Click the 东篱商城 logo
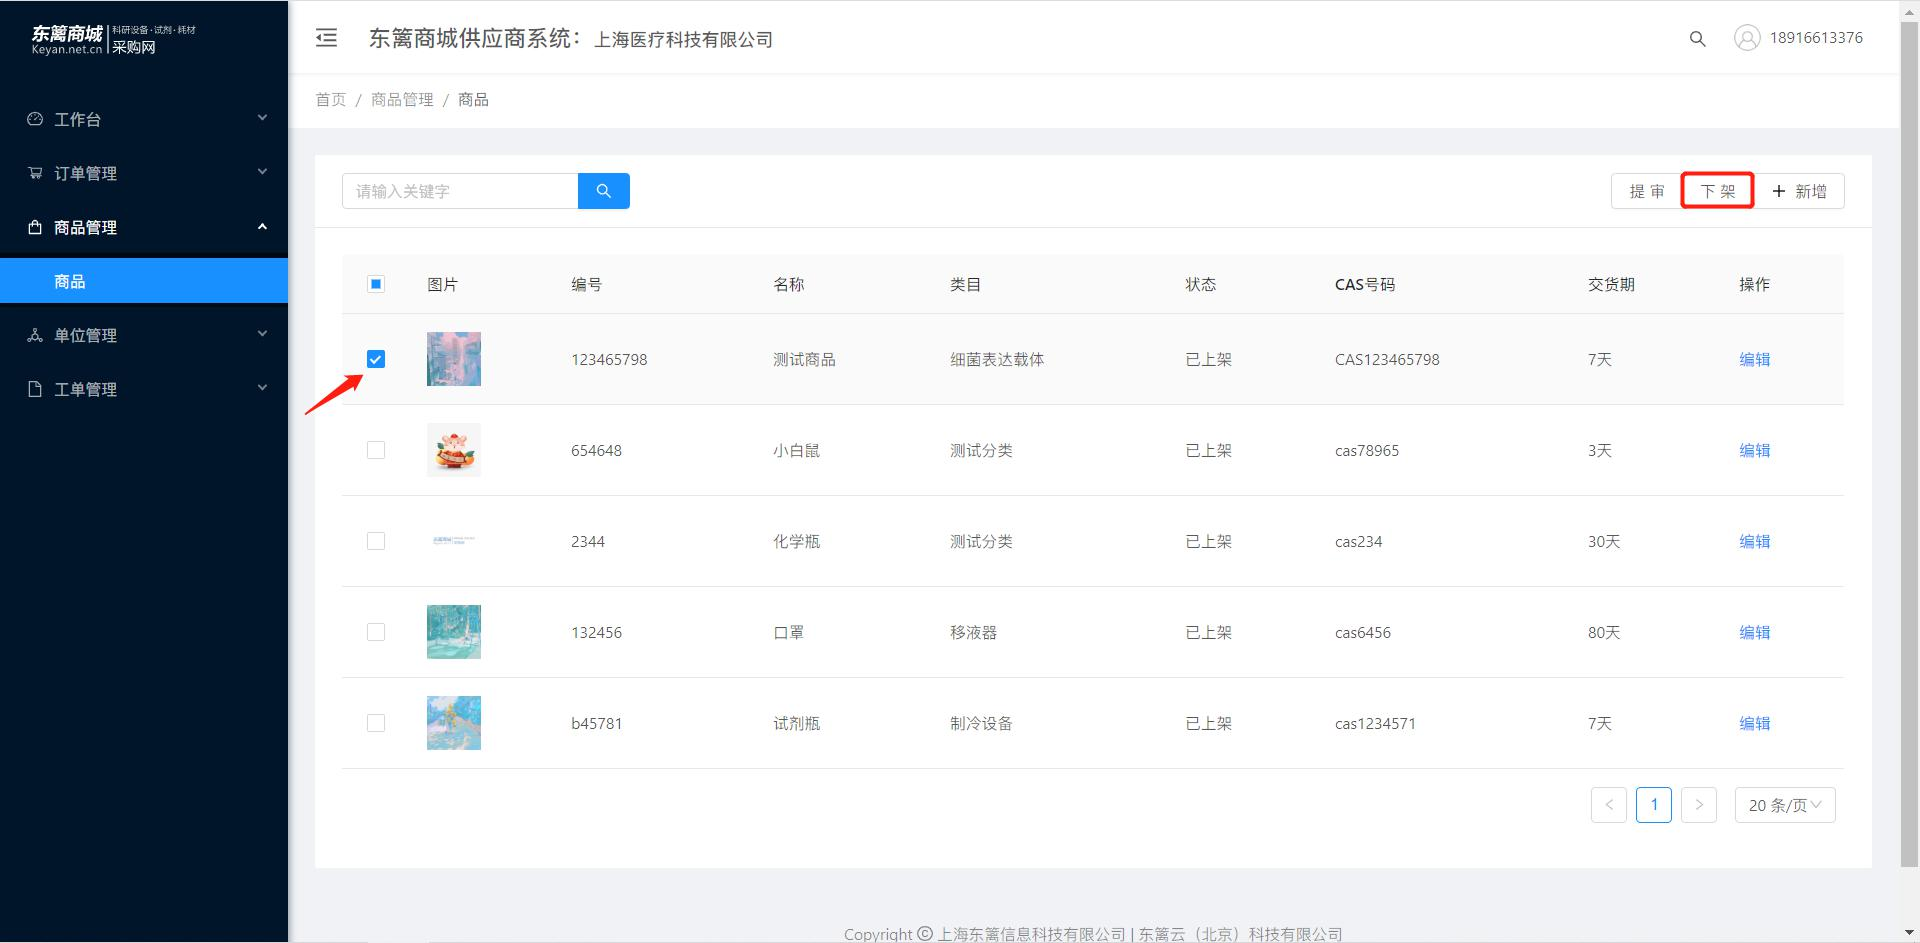 pyautogui.click(x=113, y=39)
